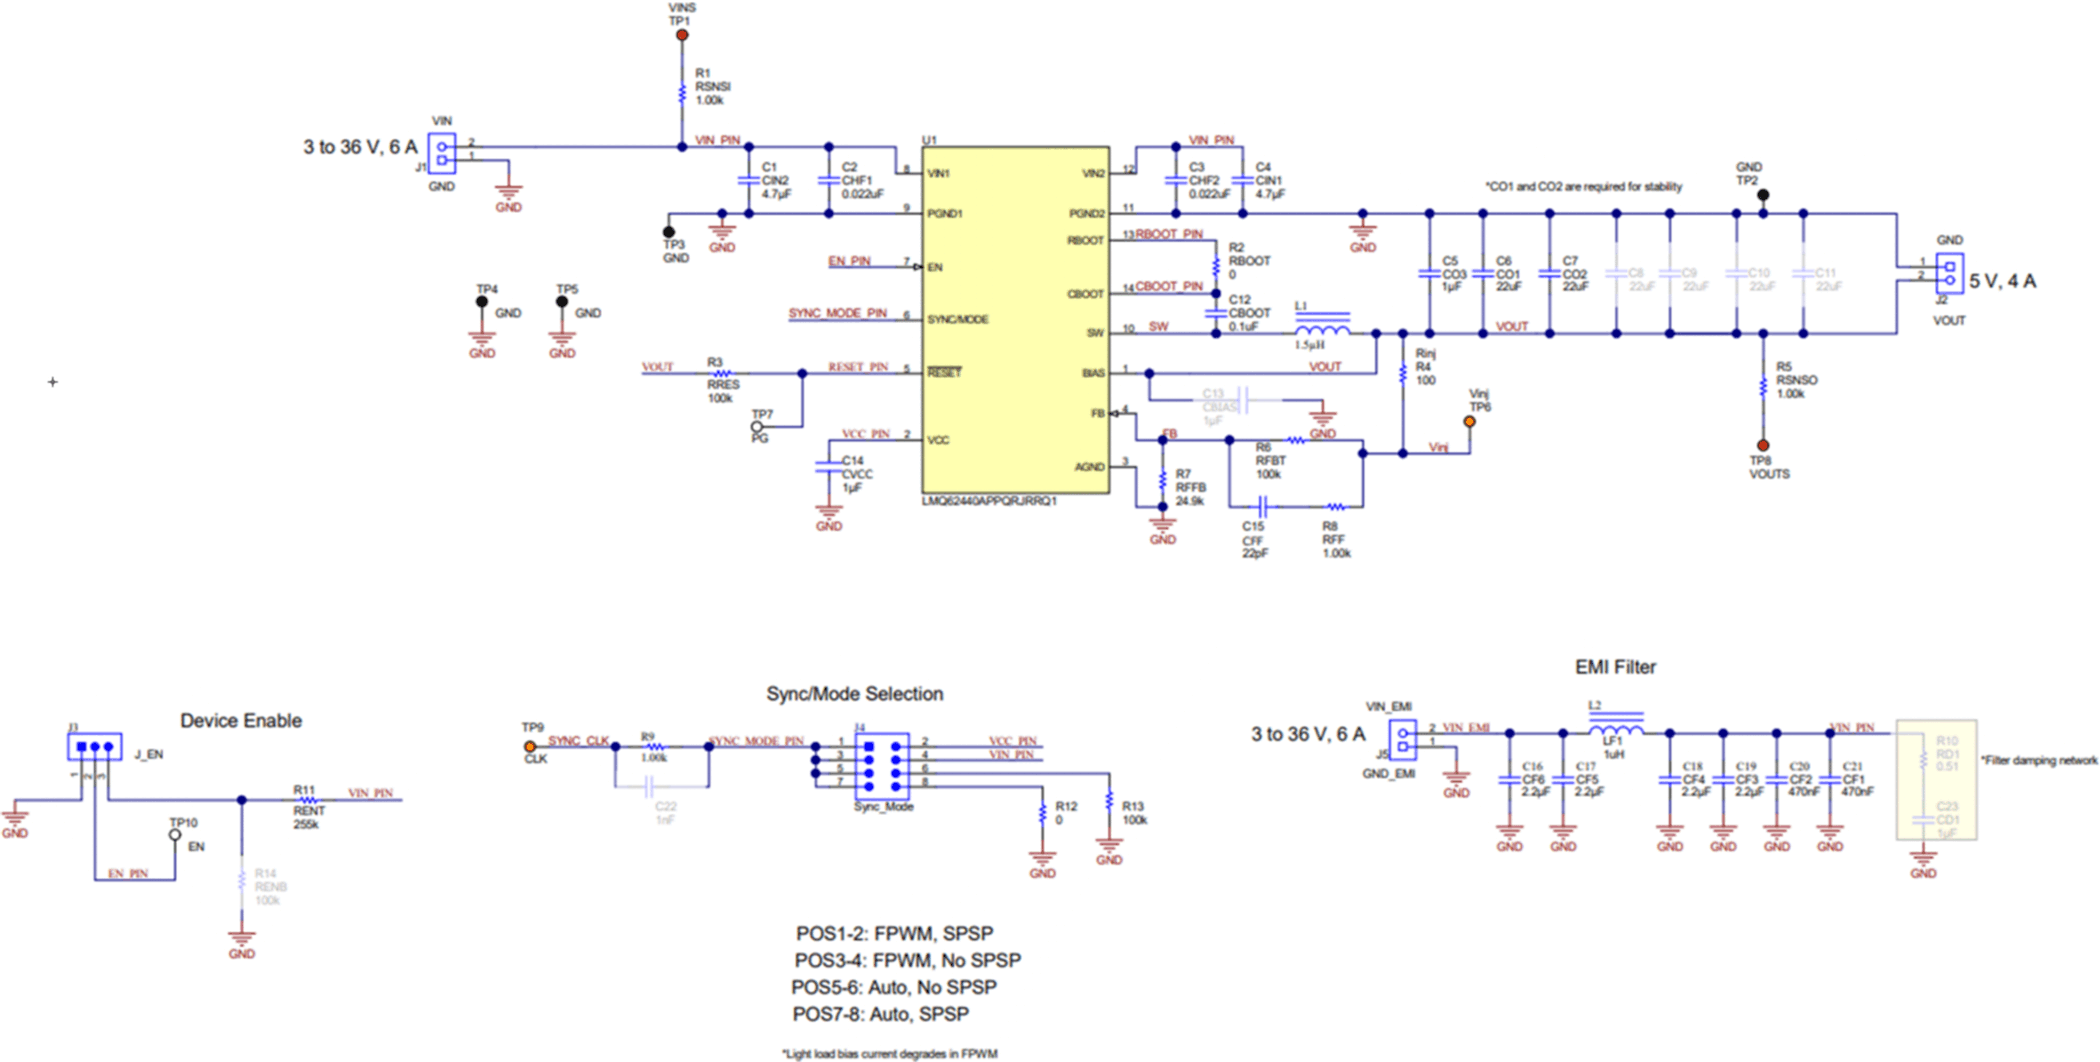Select the greyed-out C13 CBIAS capacitor

tap(1243, 401)
